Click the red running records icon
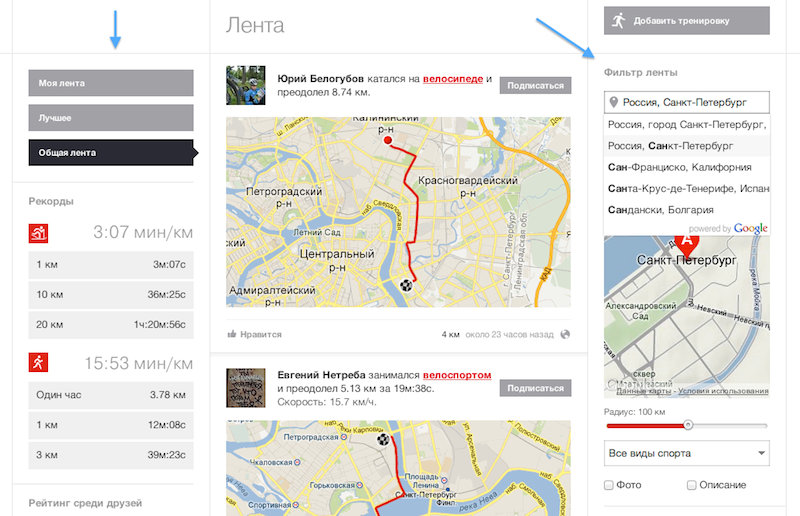800x516 pixels. point(38,361)
